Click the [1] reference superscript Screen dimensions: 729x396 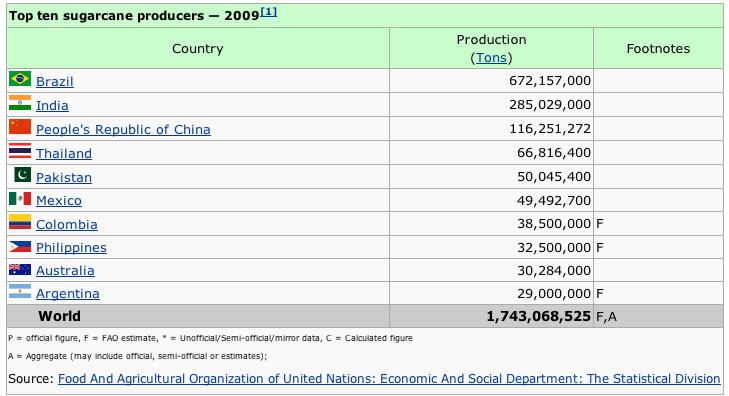pos(268,12)
